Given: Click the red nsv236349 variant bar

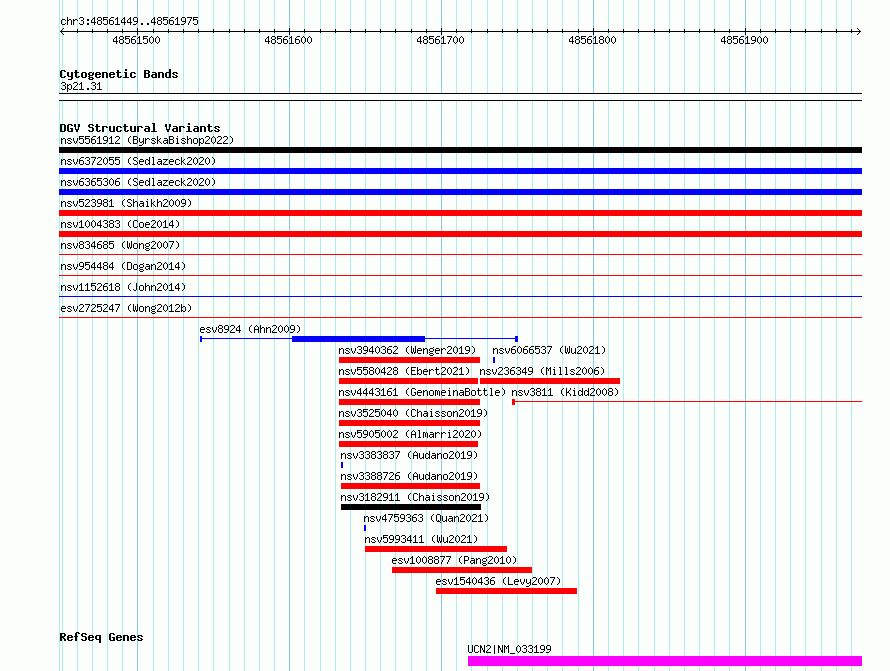Looking at the screenshot, I should click(550, 381).
